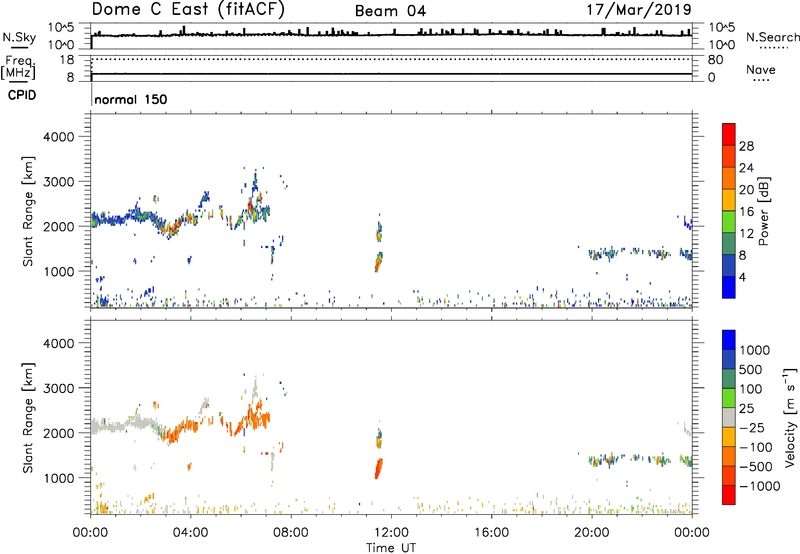This screenshot has height=554, width=800.
Task: Click the "CPID" row label
Action: (22, 95)
